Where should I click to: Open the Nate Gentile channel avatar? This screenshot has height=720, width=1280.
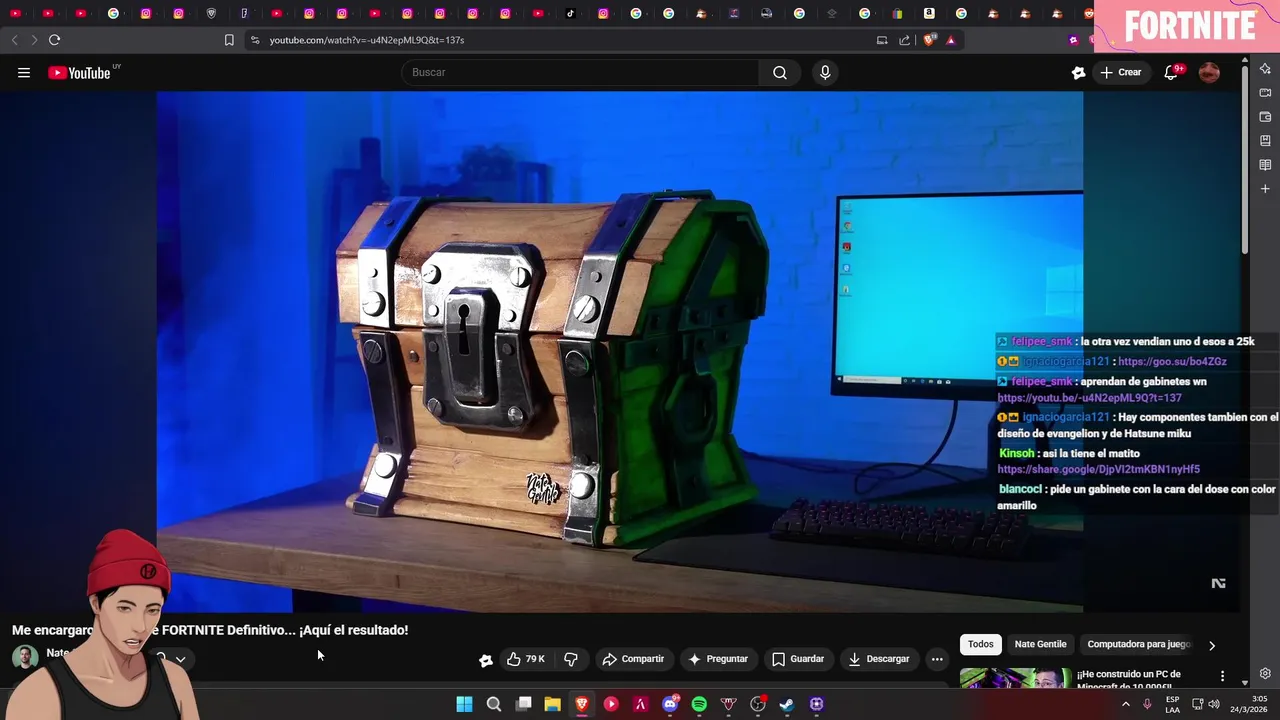coord(25,658)
